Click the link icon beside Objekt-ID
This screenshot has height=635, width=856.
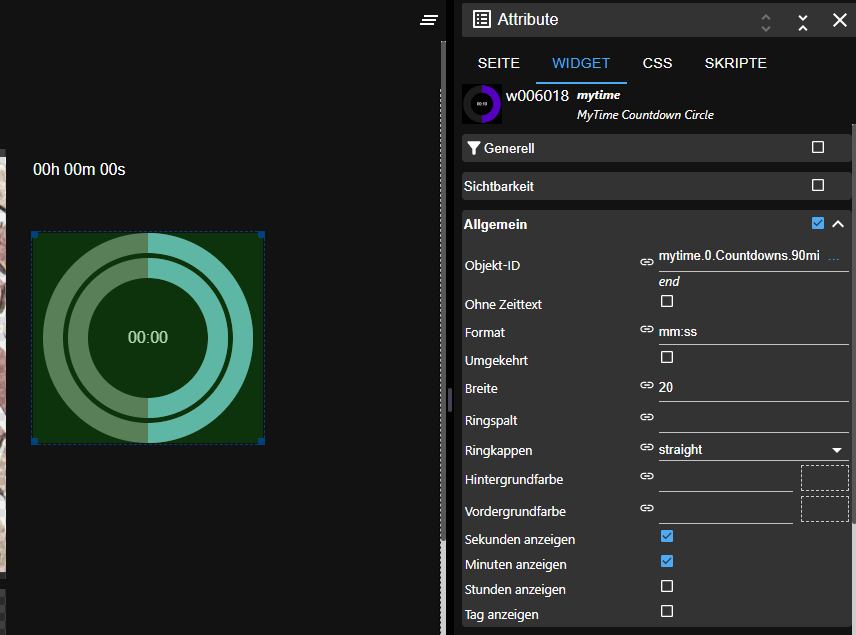[647, 262]
